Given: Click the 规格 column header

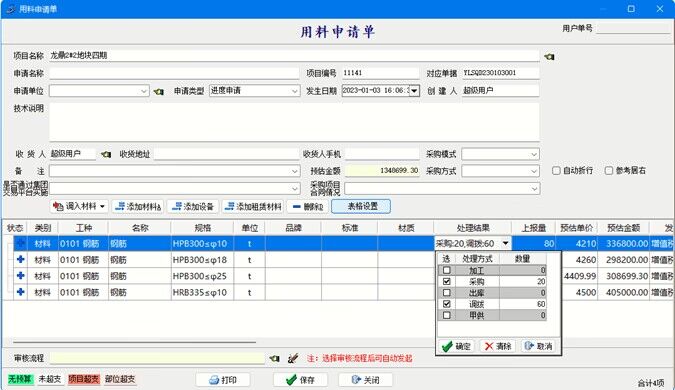Looking at the screenshot, I should [x=202, y=228].
